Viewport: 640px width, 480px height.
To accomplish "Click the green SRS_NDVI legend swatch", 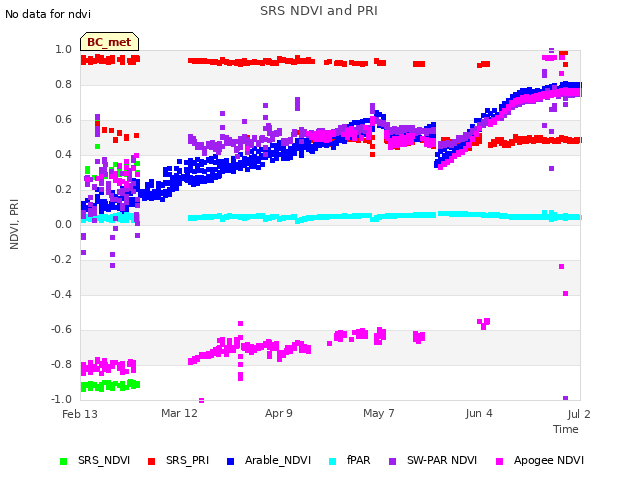I will click(63, 461).
